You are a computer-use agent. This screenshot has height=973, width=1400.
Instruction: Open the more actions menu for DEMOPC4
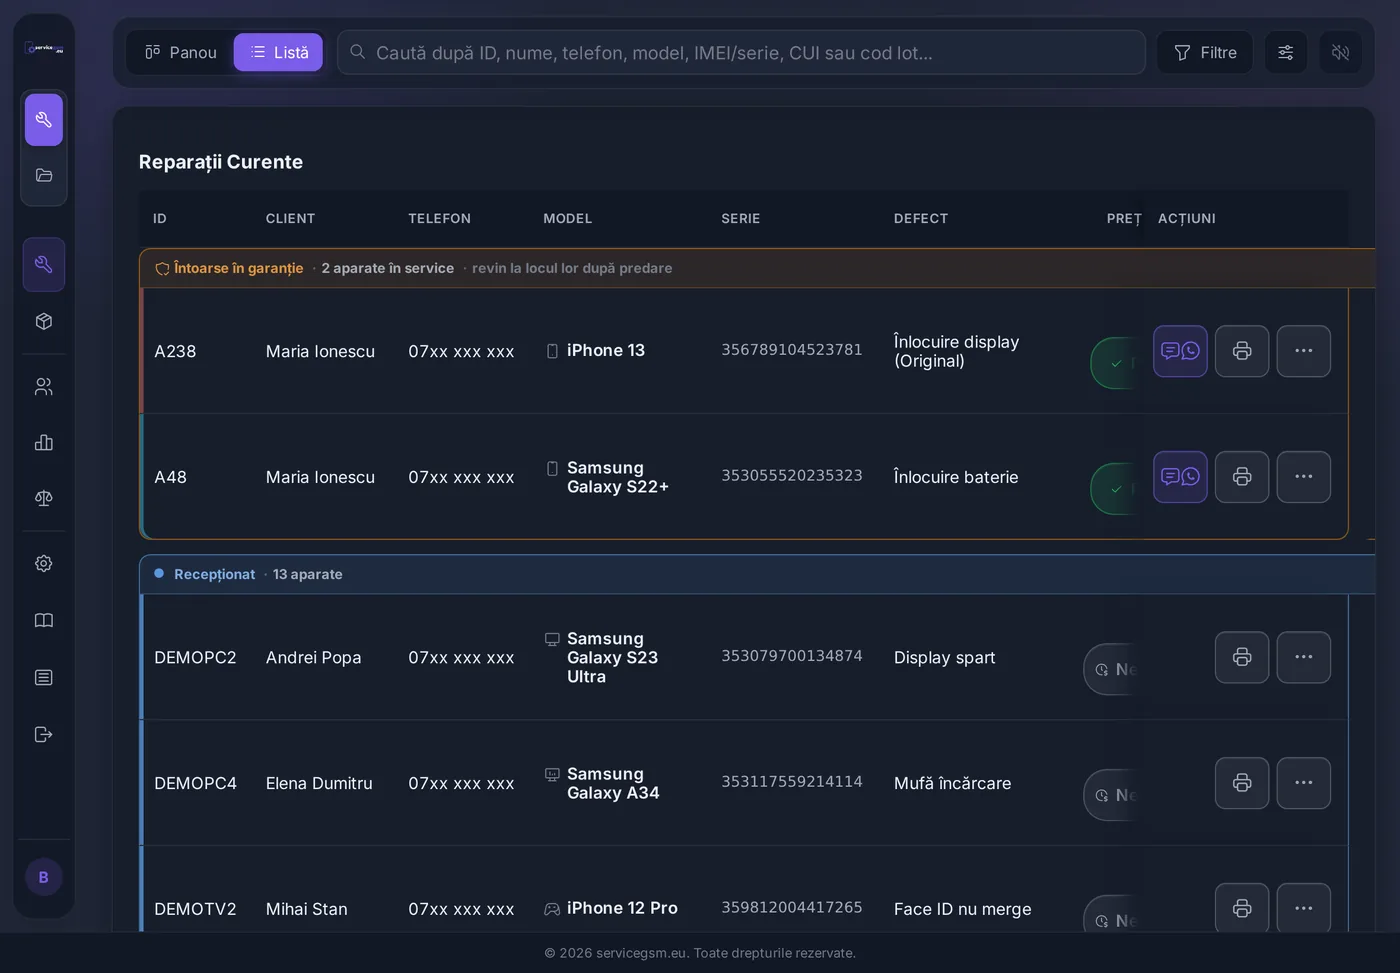pos(1304,783)
